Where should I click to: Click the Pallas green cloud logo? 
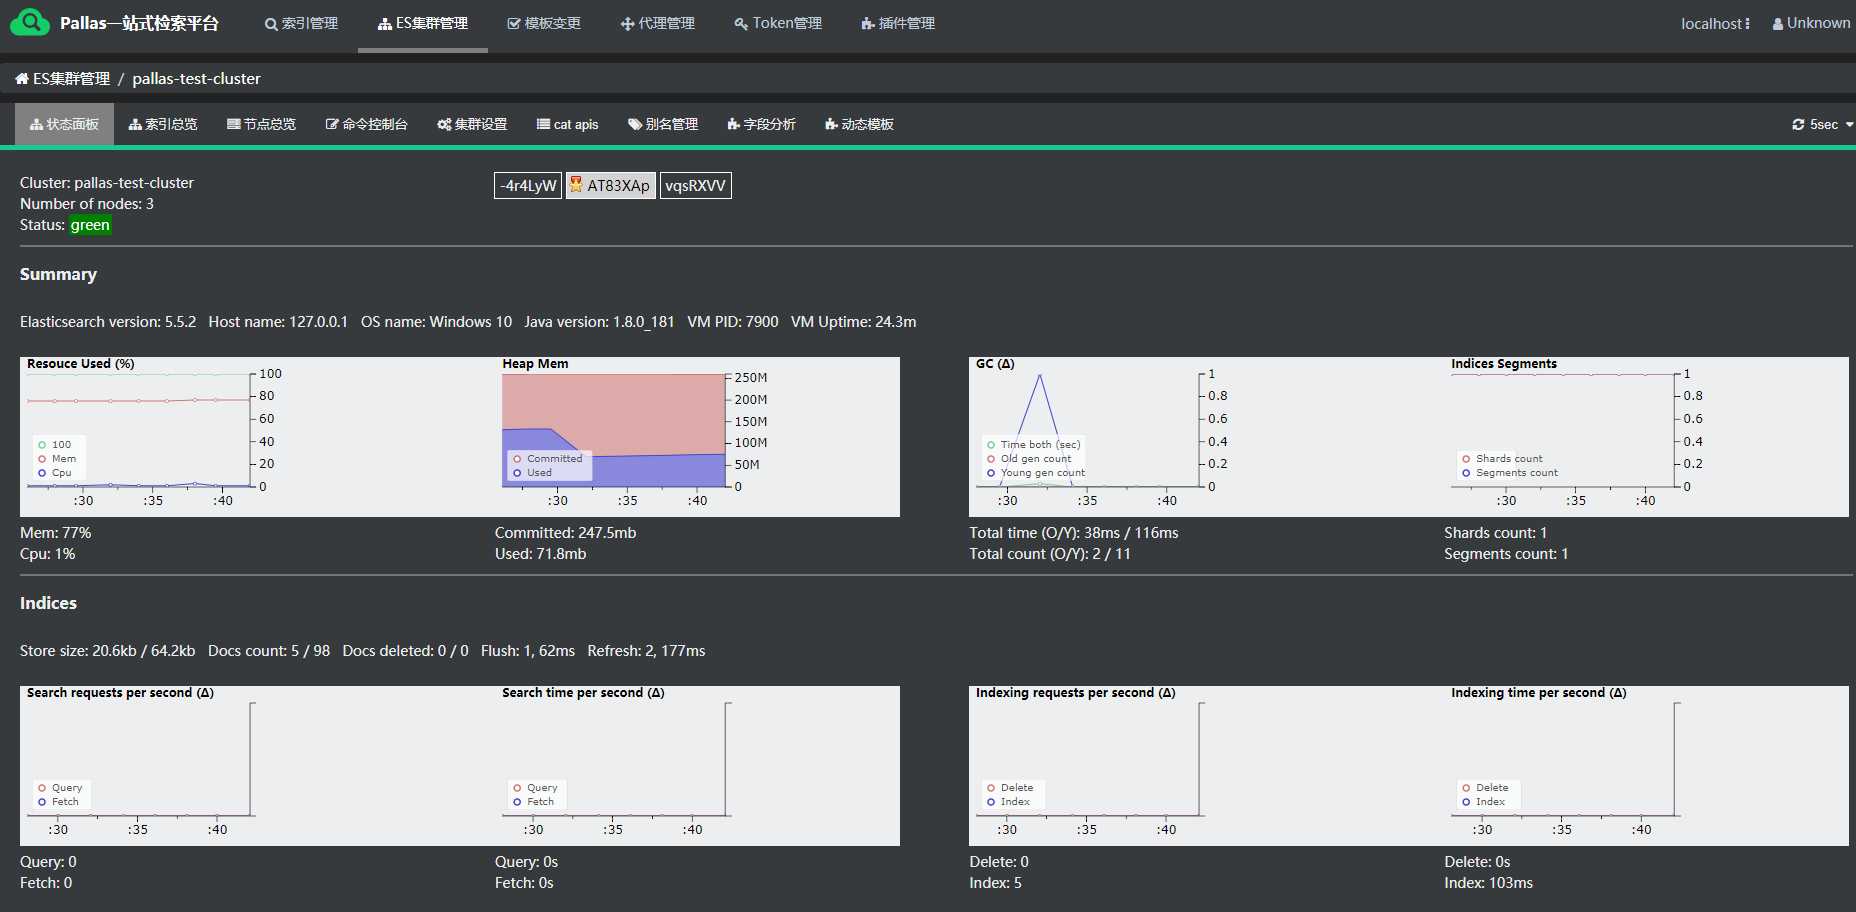[x=29, y=22]
